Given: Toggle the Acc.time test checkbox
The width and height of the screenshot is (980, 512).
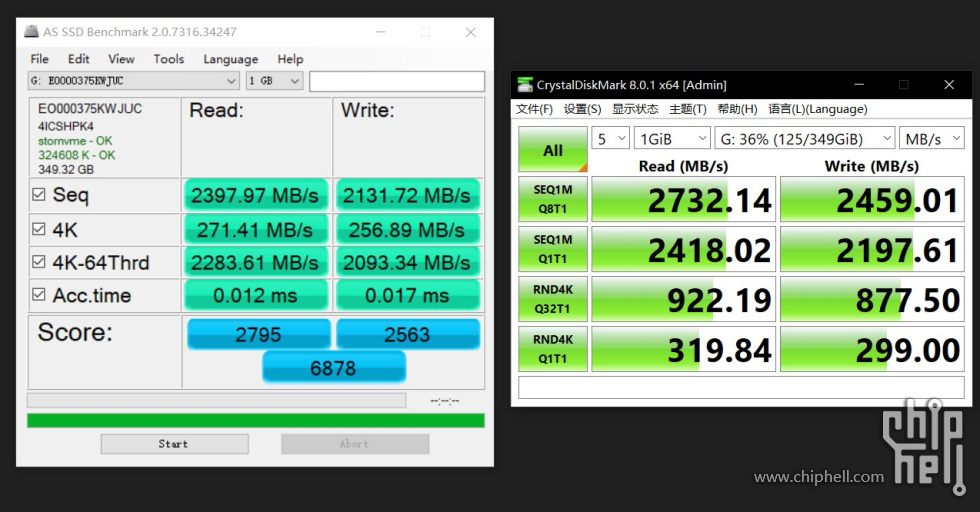Looking at the screenshot, I should coord(39,294).
